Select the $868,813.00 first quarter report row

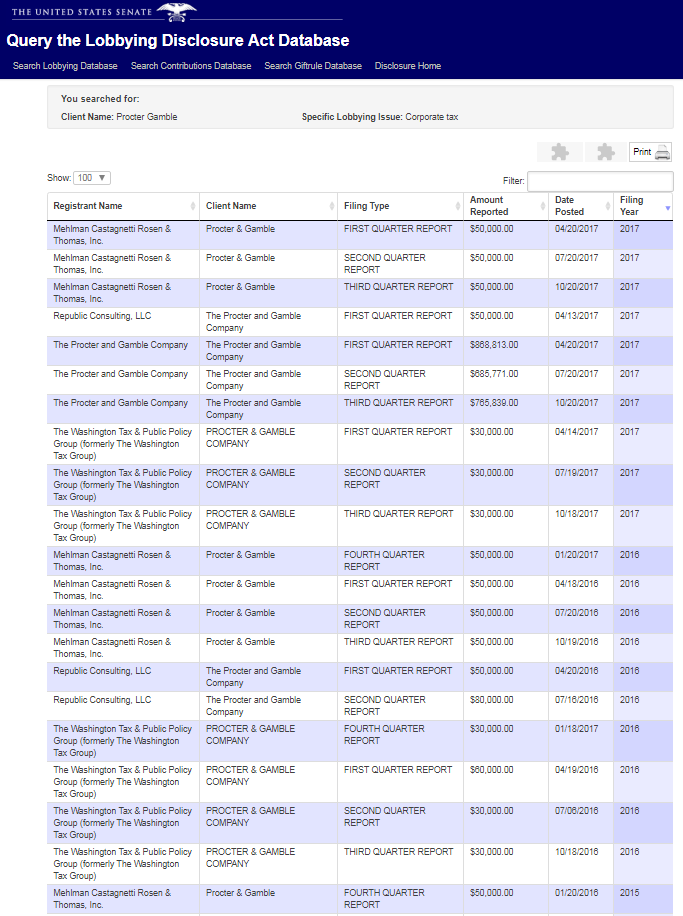(360, 351)
